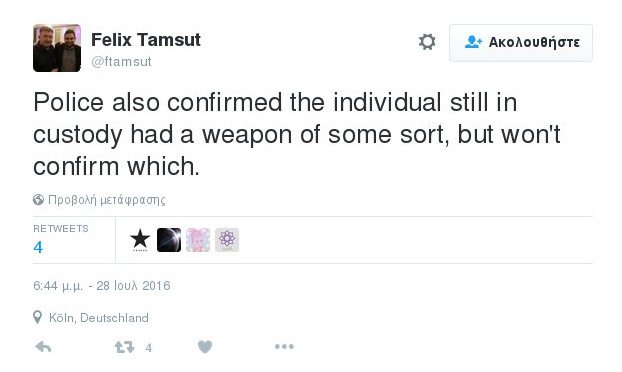View the purple flower retweeter avatar
The height and width of the screenshot is (372, 622).
pos(227,240)
